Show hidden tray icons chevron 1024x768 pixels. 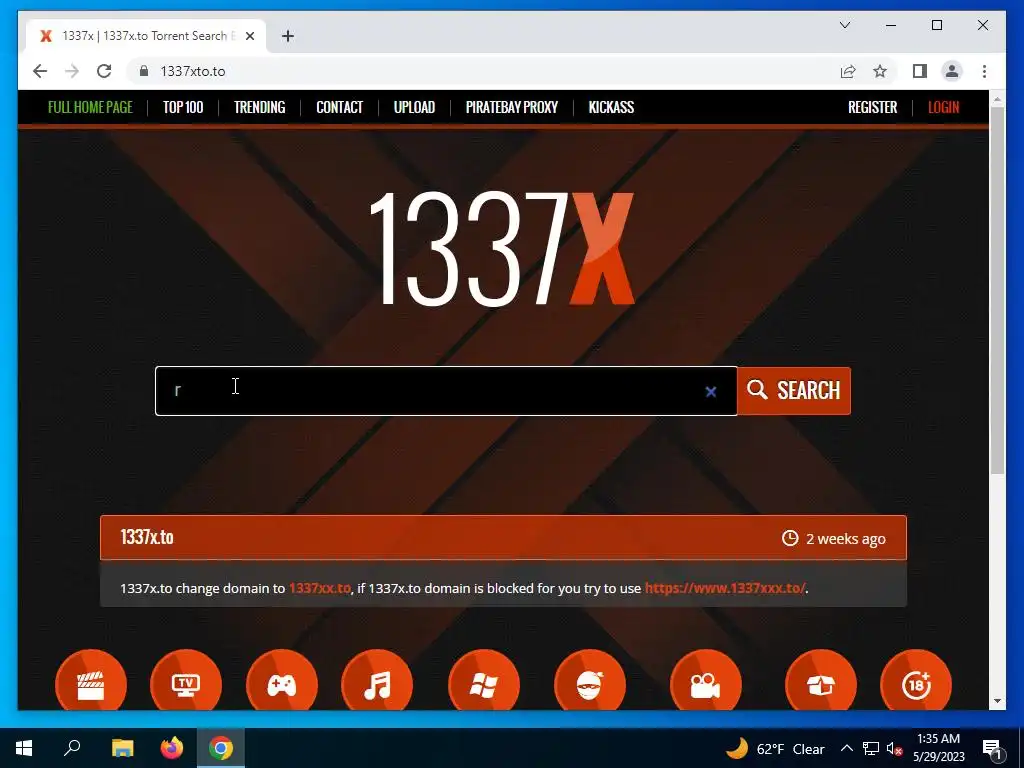[x=846, y=748]
